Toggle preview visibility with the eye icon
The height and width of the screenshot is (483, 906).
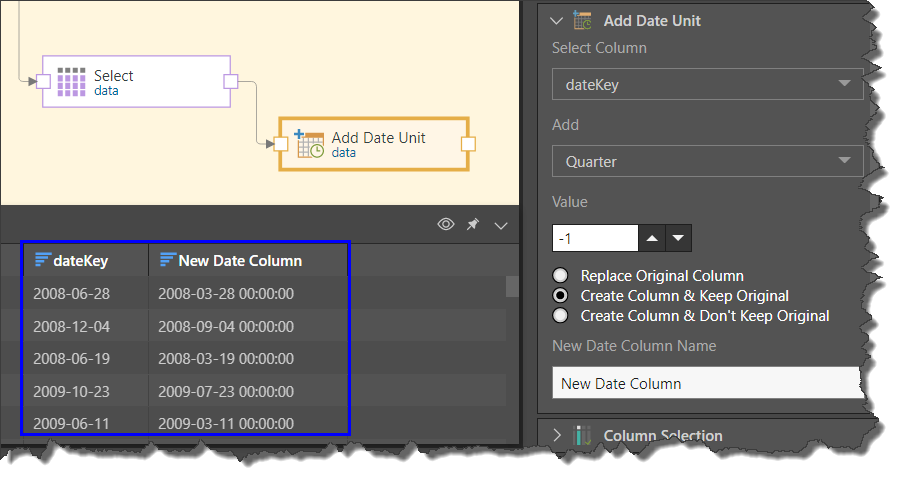point(446,225)
